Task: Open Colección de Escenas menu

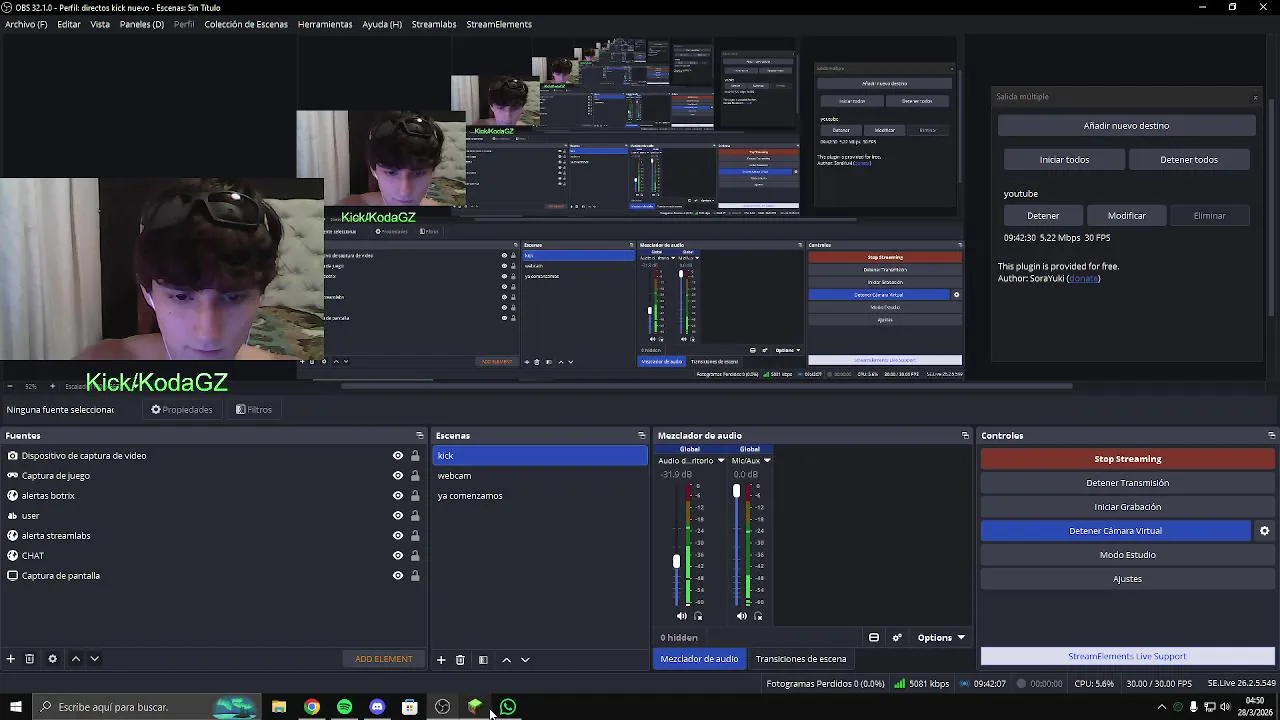Action: pyautogui.click(x=246, y=24)
